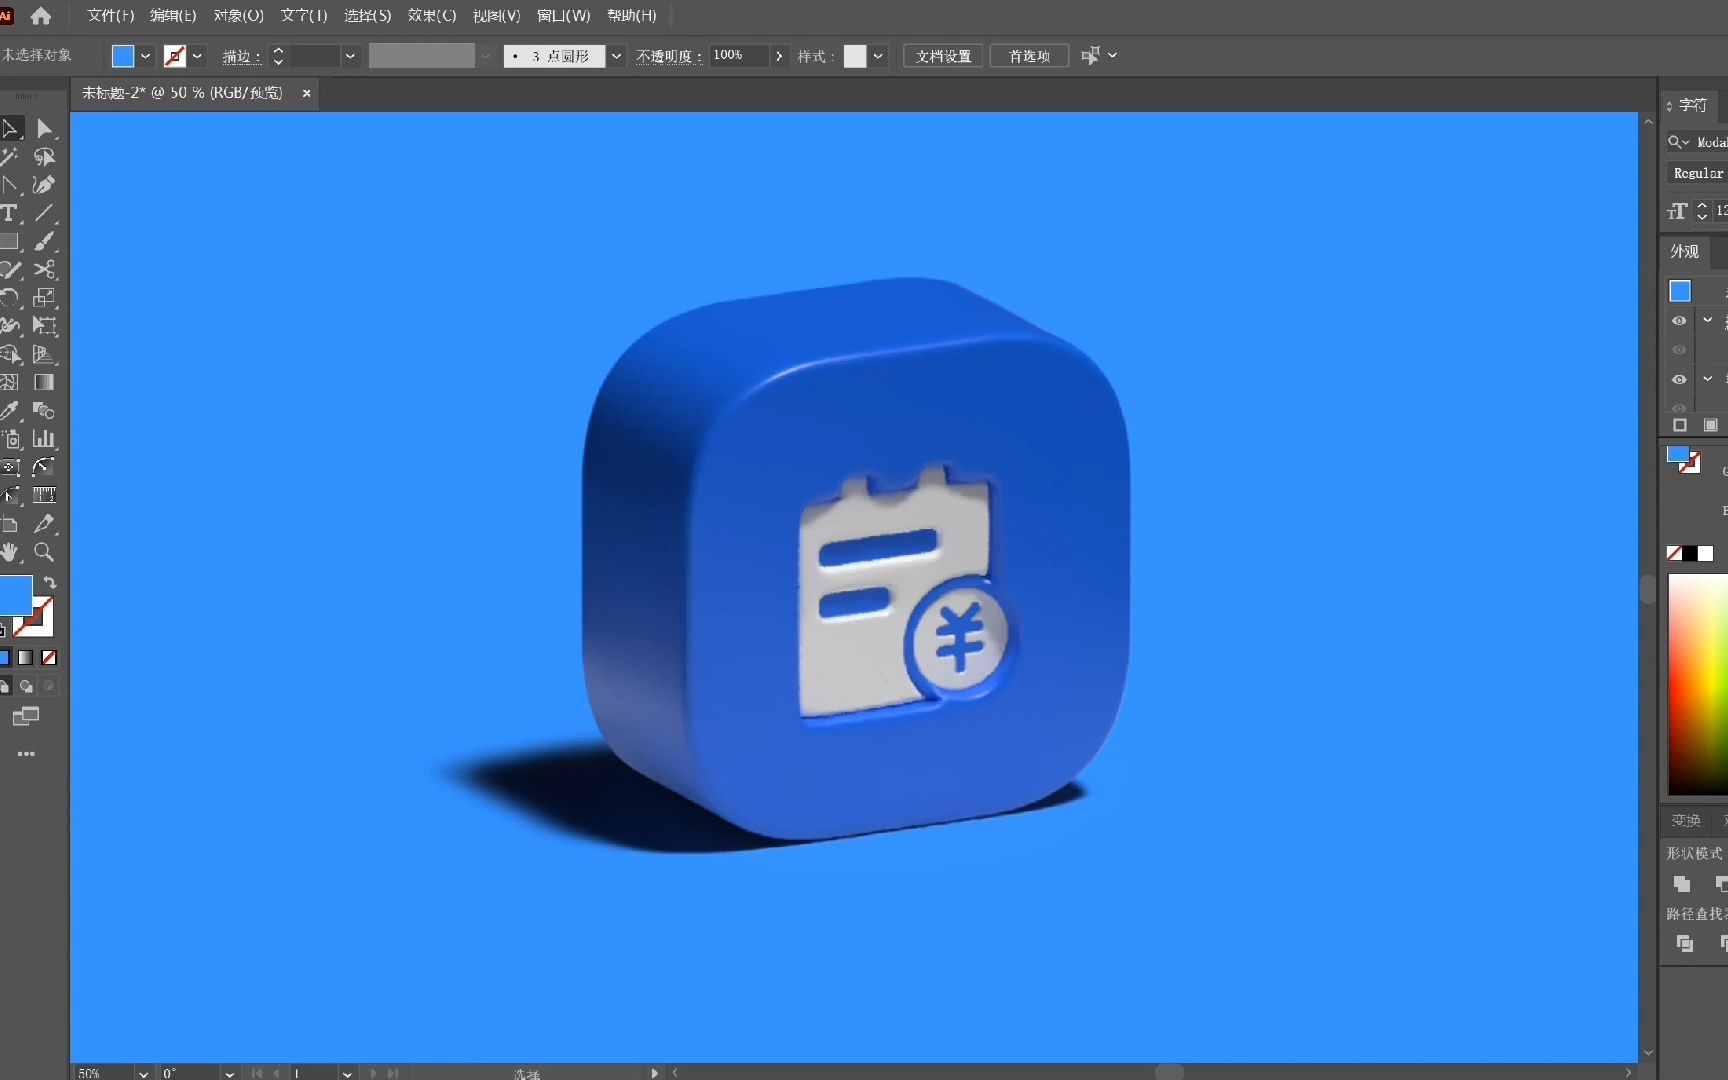Select the Line Segment tool

coord(44,213)
